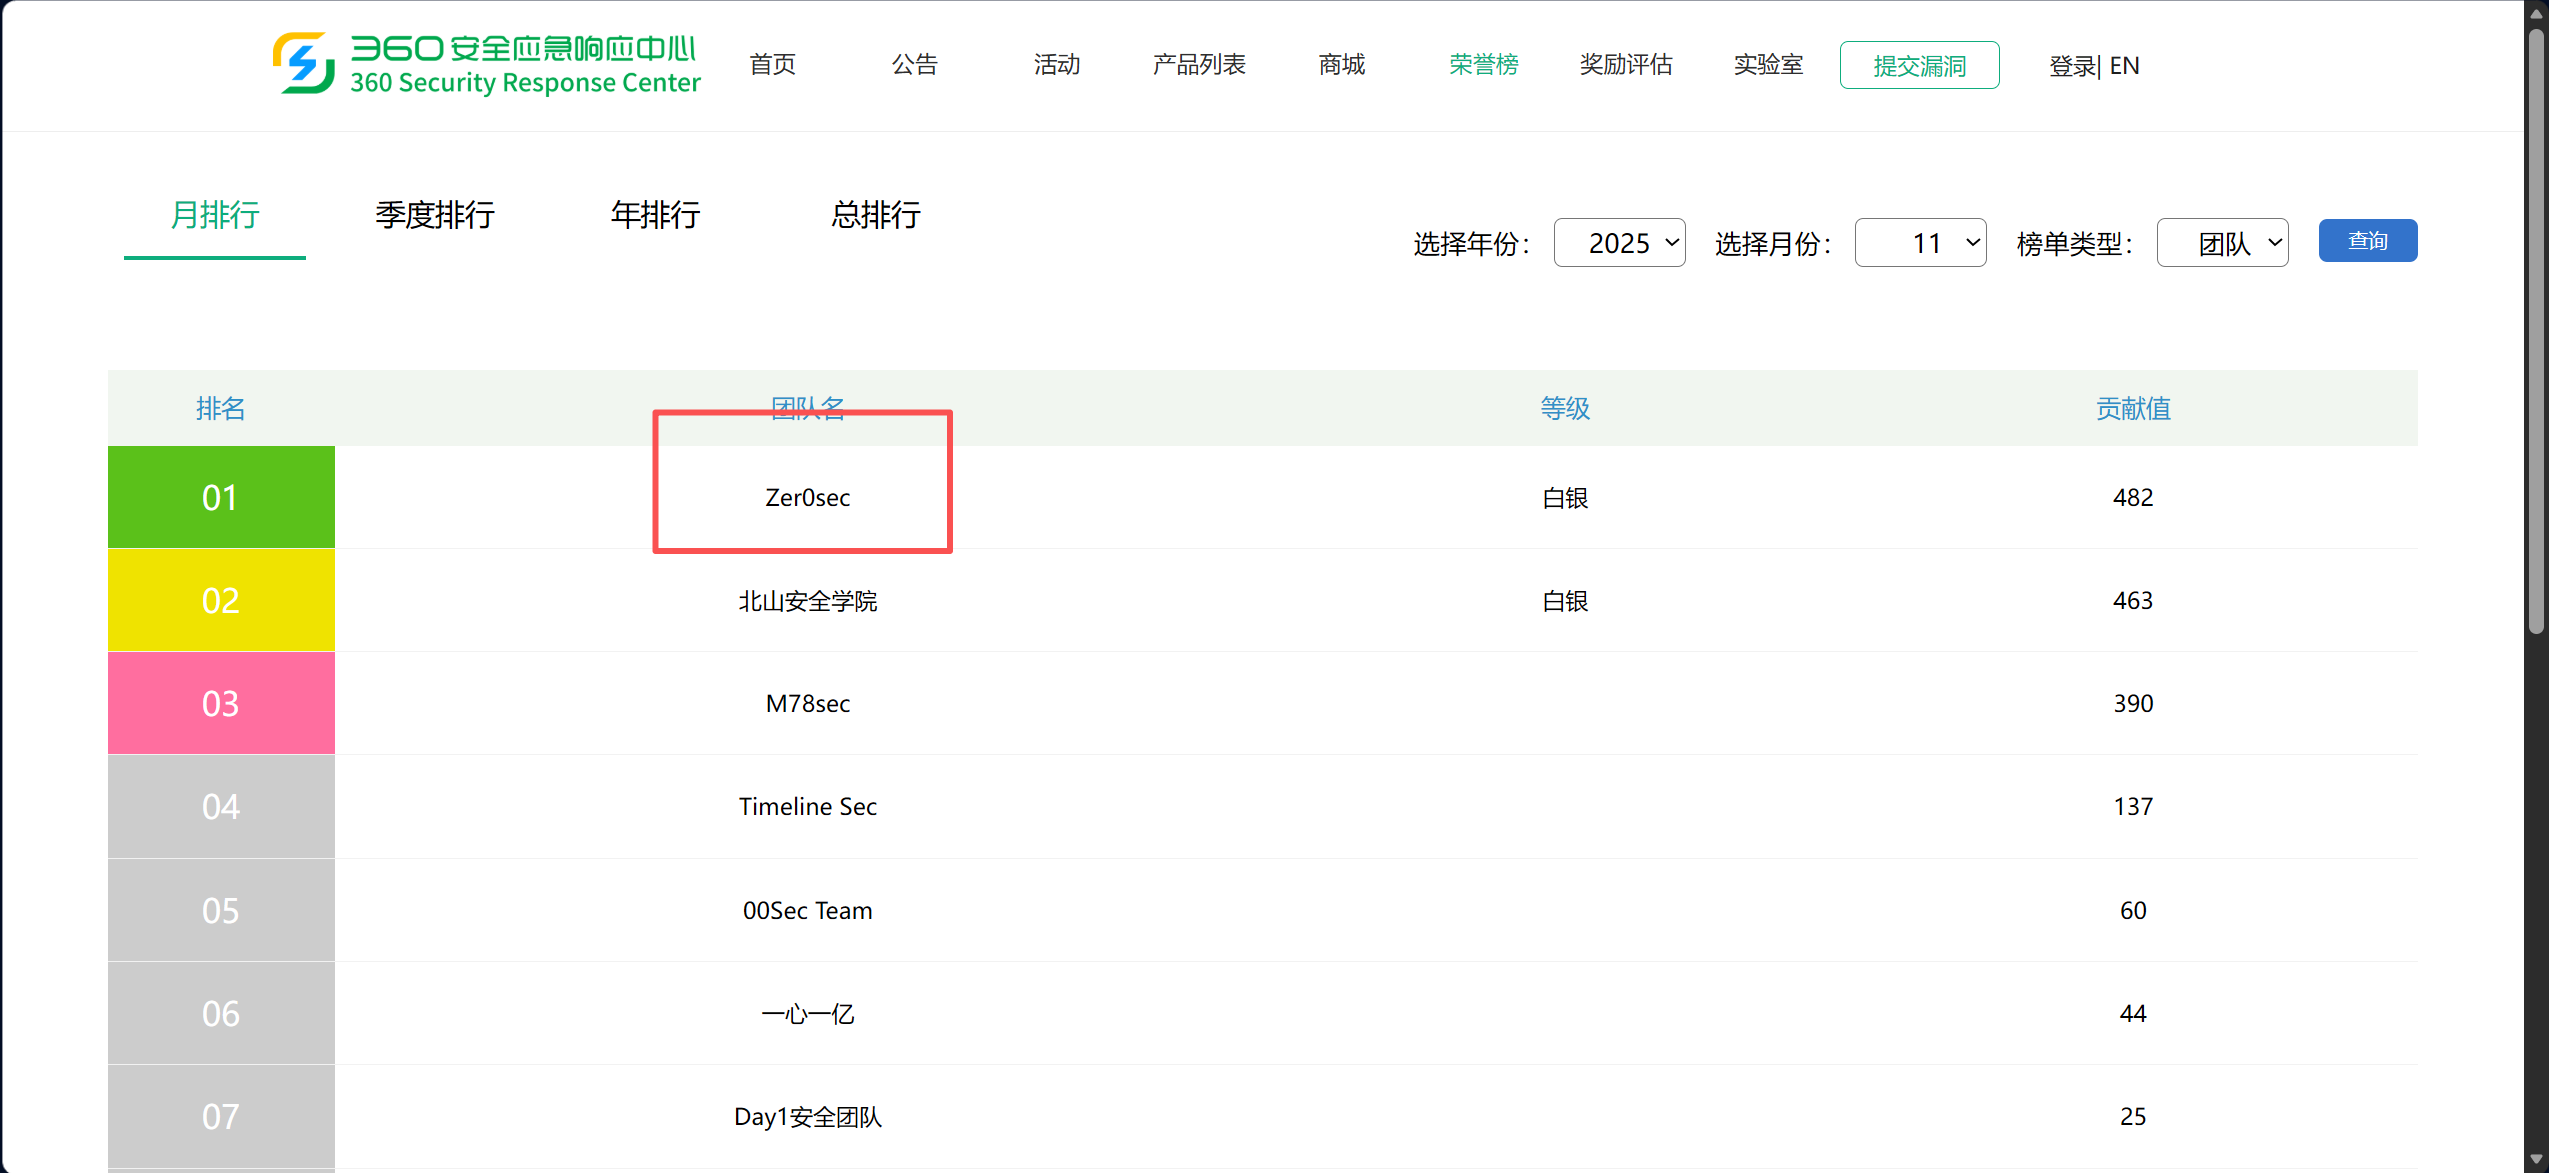The image size is (2549, 1173).
Task: Click the gray rank 04 cell
Action: 221,806
